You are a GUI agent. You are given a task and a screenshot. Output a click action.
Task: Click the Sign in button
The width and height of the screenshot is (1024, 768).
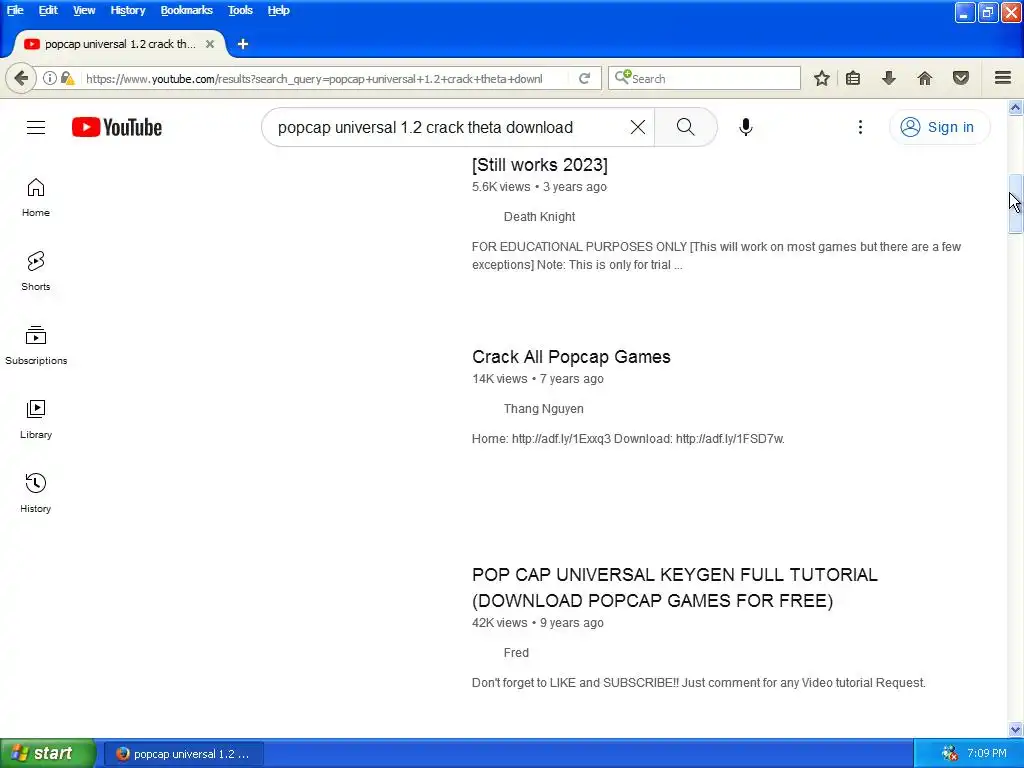tap(938, 127)
